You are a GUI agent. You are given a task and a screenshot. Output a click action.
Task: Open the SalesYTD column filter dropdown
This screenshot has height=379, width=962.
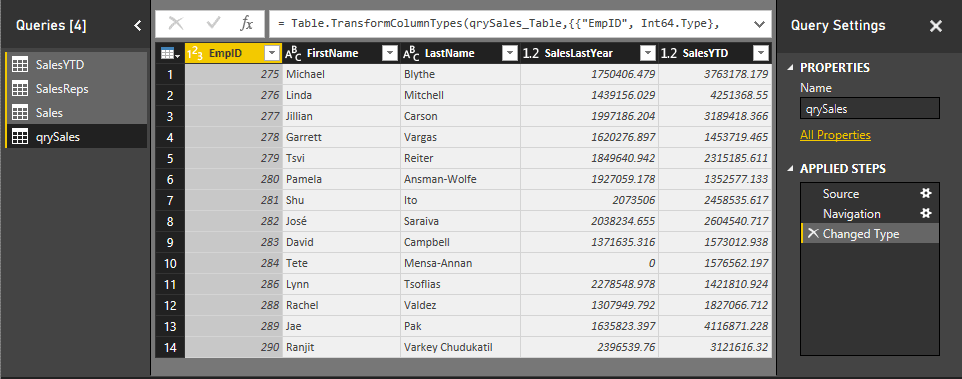pos(761,54)
